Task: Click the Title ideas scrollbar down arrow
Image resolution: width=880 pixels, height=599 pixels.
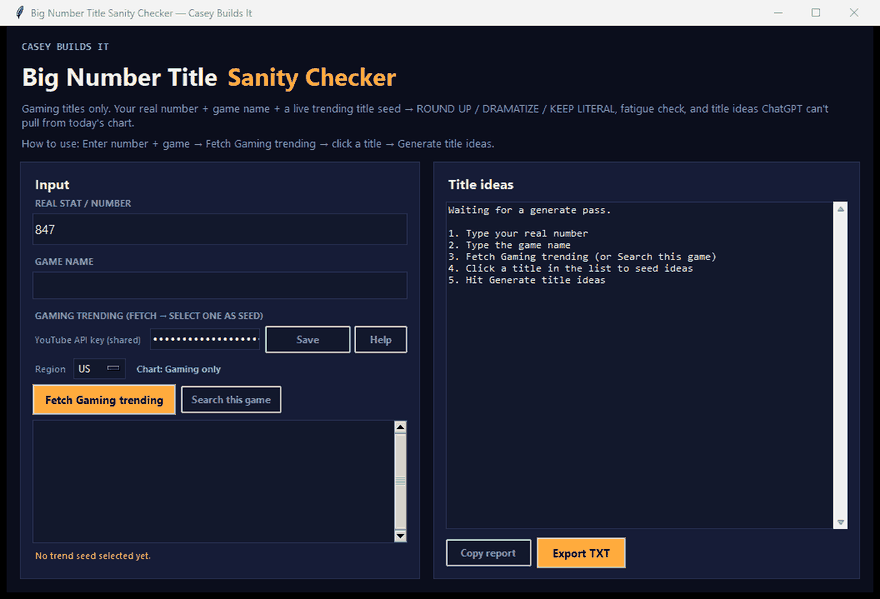Action: coord(840,522)
